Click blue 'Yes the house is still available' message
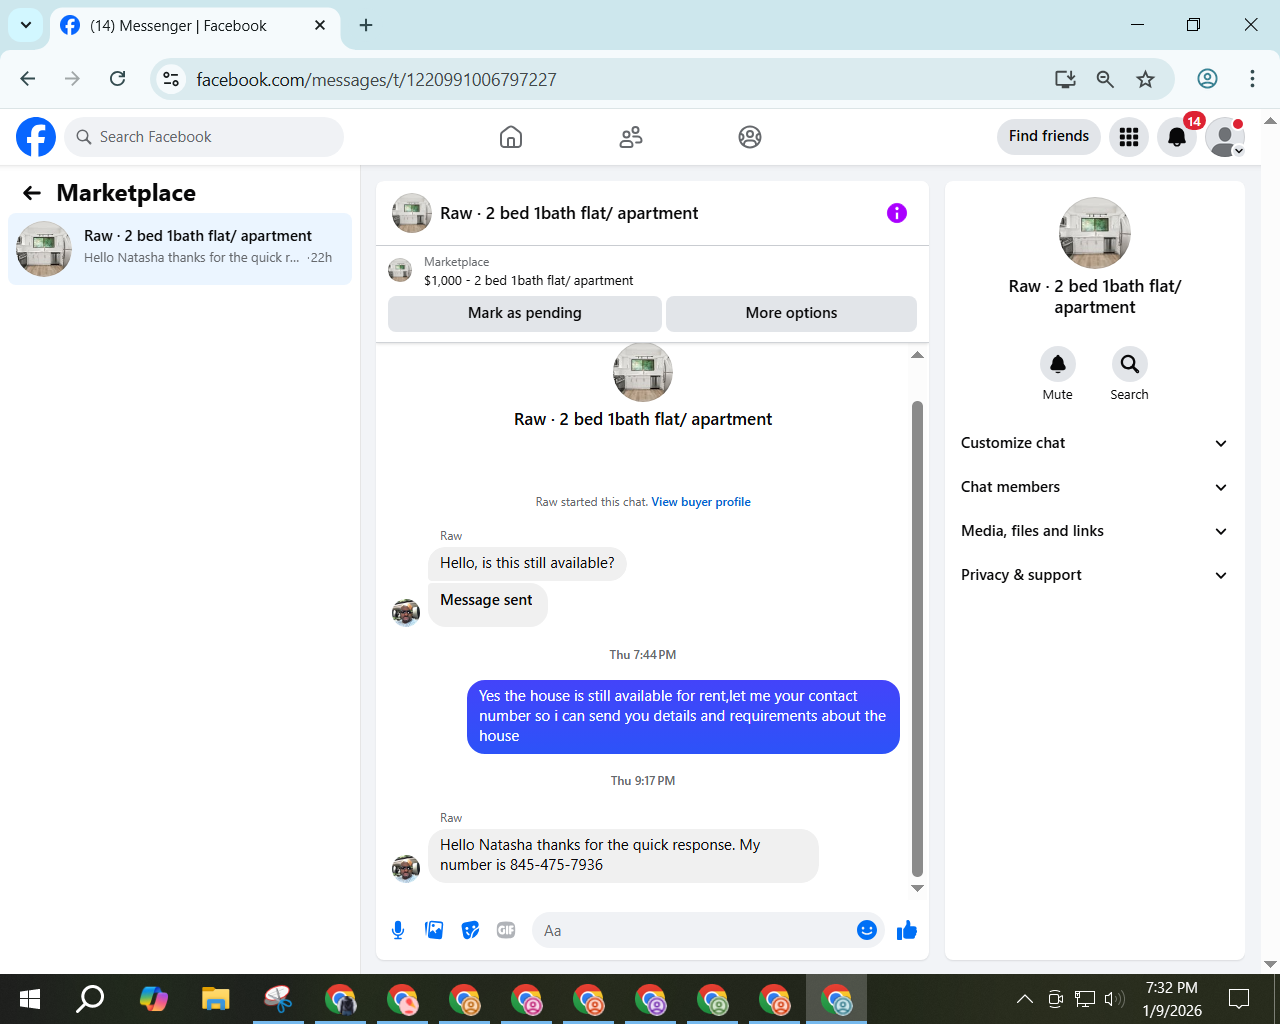The height and width of the screenshot is (1024, 1280). coord(683,717)
